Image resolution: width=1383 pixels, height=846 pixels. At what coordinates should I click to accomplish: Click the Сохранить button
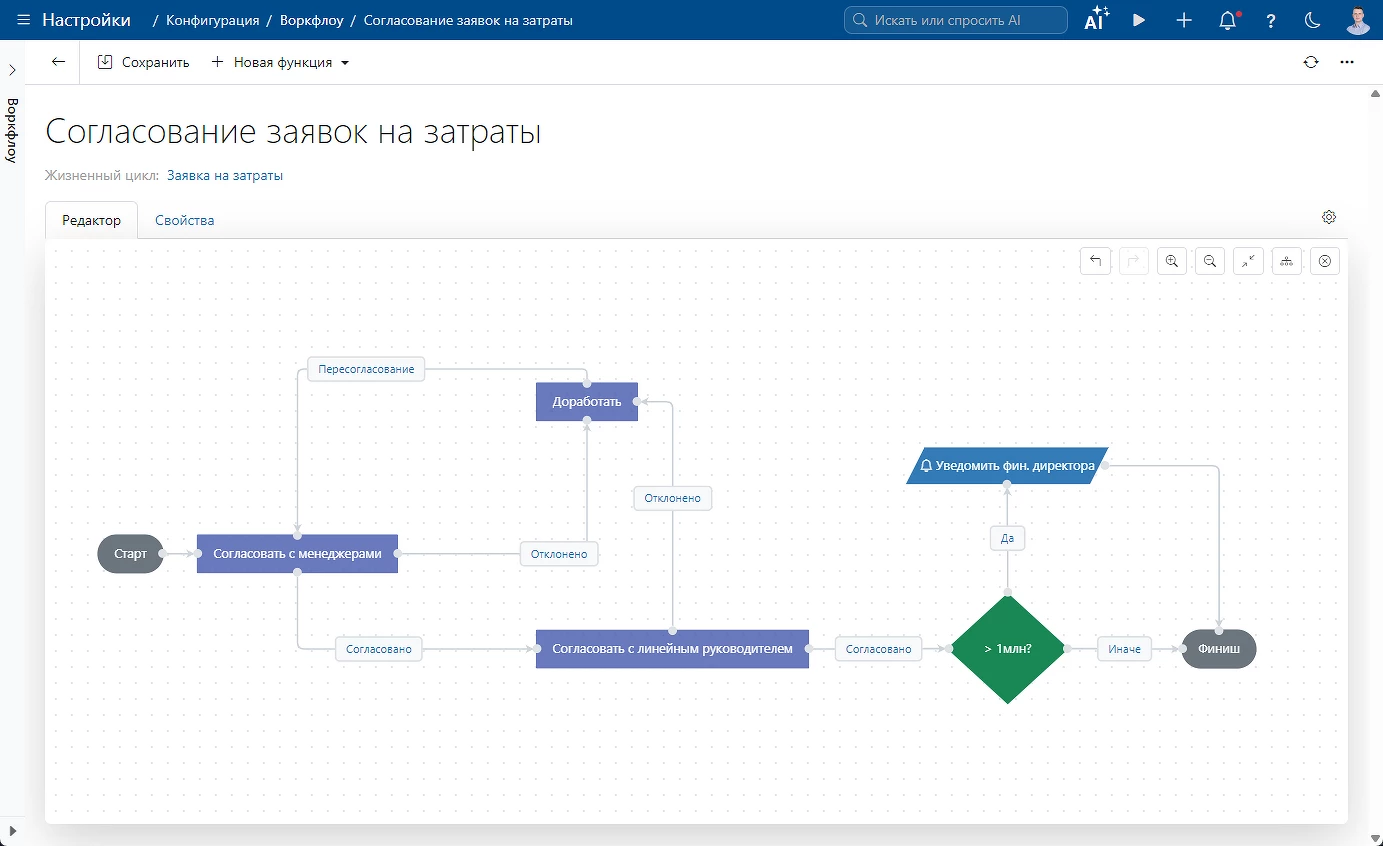coord(143,62)
